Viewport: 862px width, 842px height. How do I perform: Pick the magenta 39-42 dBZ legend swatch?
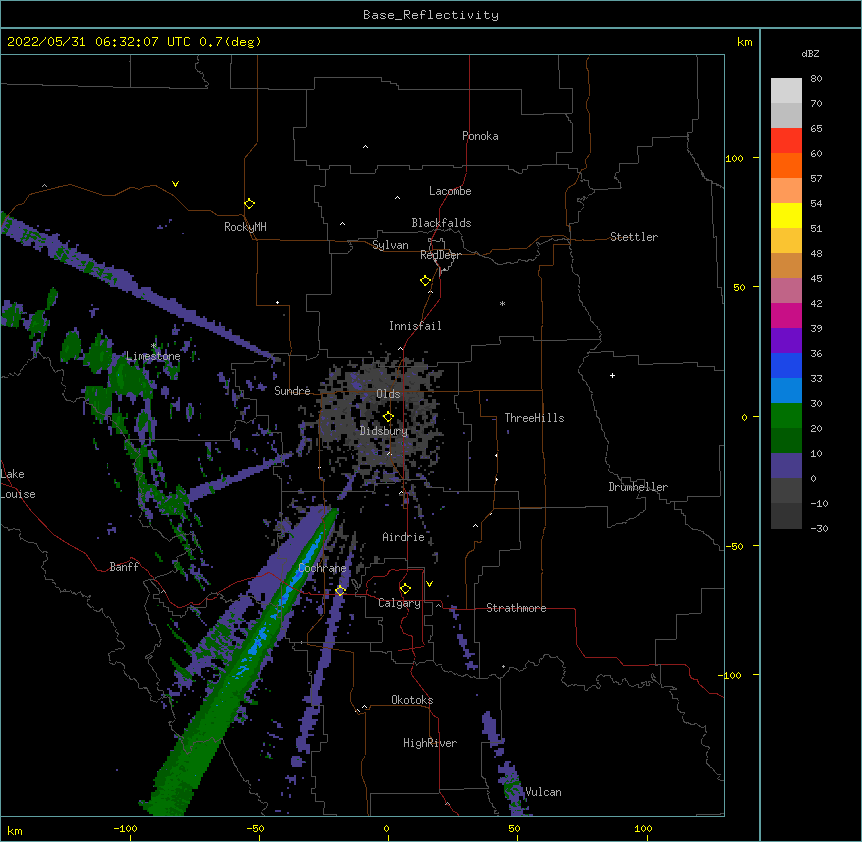[786, 315]
